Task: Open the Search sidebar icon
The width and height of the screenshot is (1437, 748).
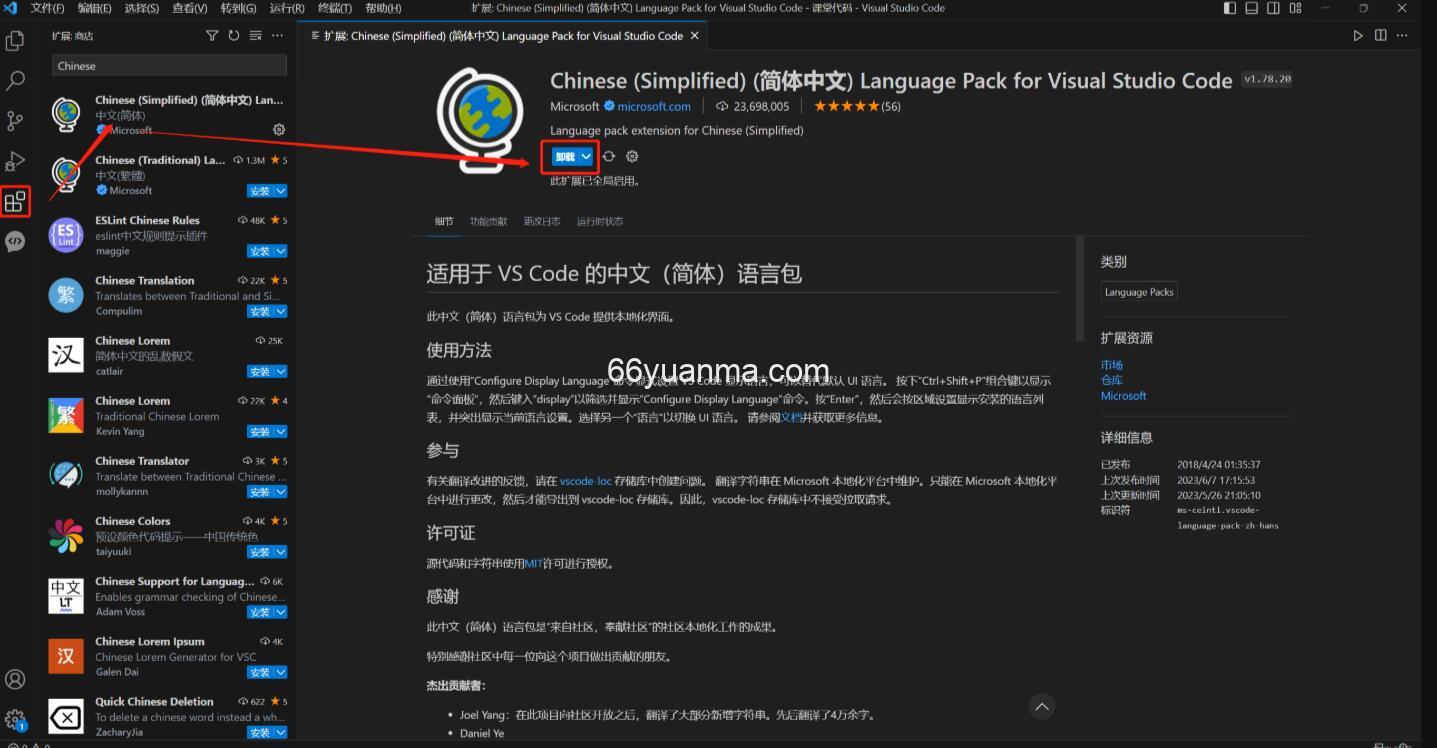Action: (15, 80)
